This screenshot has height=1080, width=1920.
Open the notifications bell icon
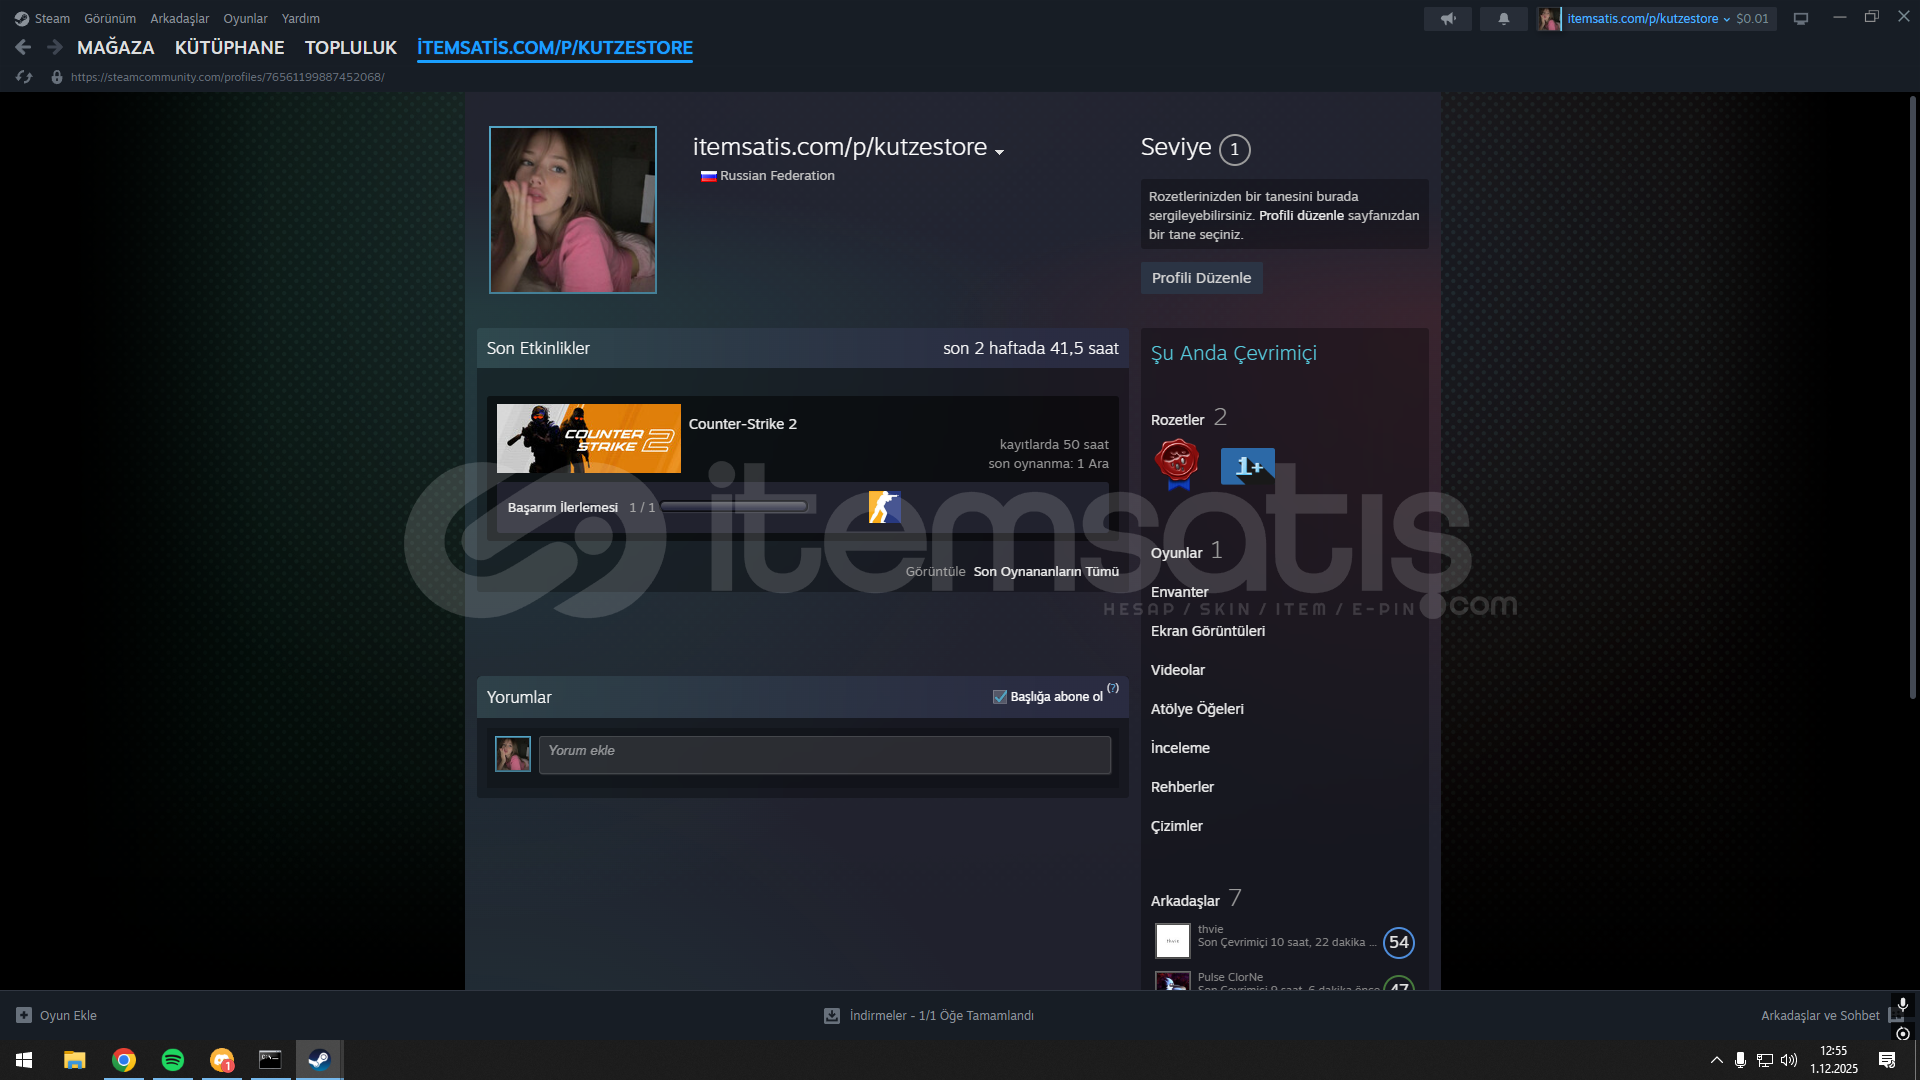[1503, 18]
